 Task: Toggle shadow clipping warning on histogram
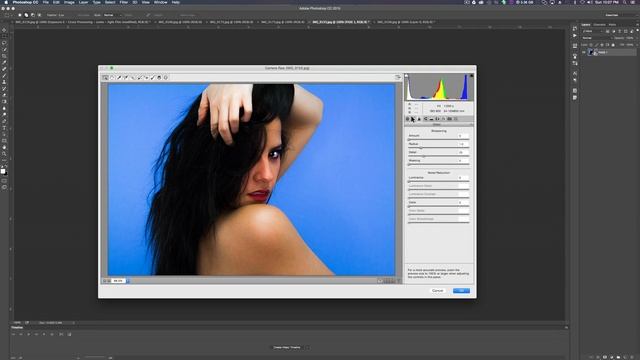407,76
